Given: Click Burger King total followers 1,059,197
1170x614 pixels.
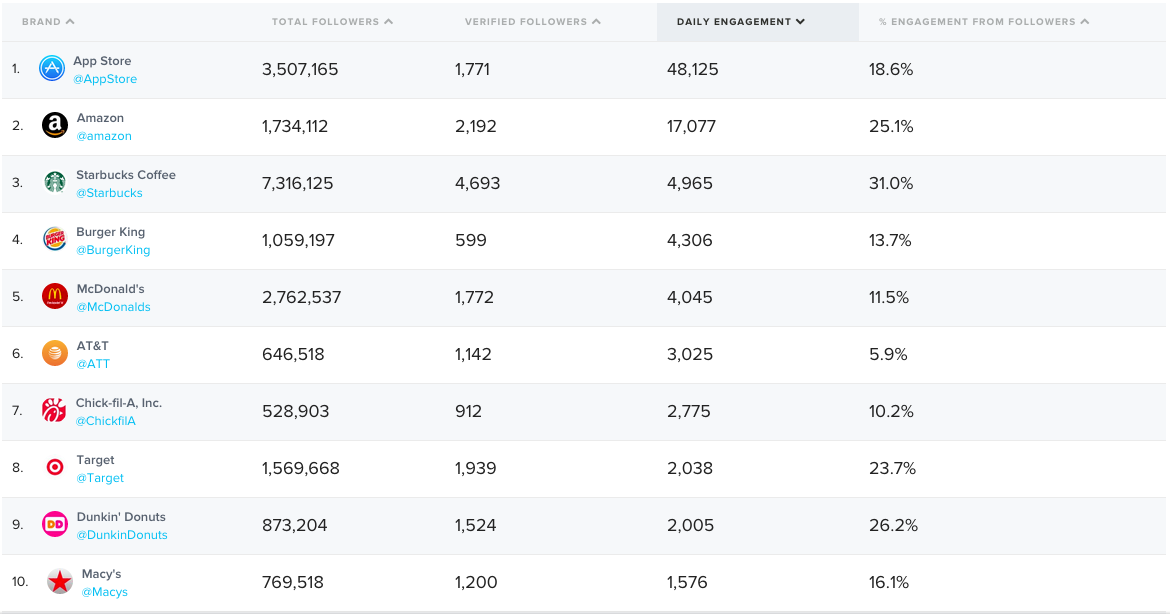Looking at the screenshot, I should [x=298, y=240].
